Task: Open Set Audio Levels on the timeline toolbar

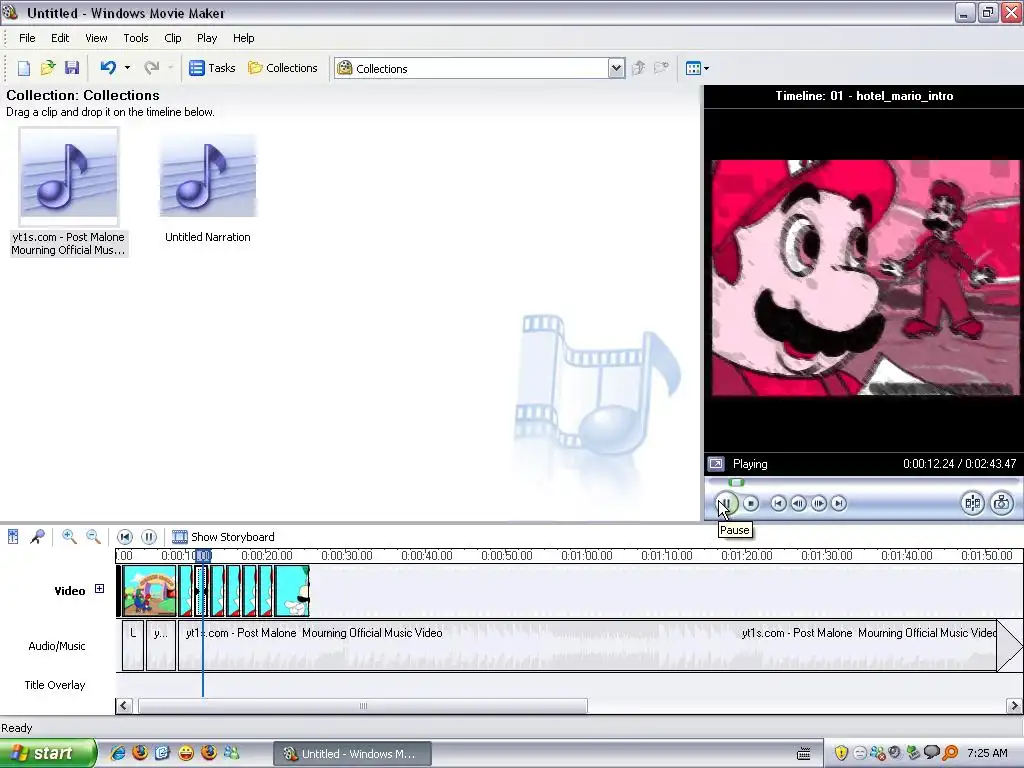Action: [x=13, y=537]
